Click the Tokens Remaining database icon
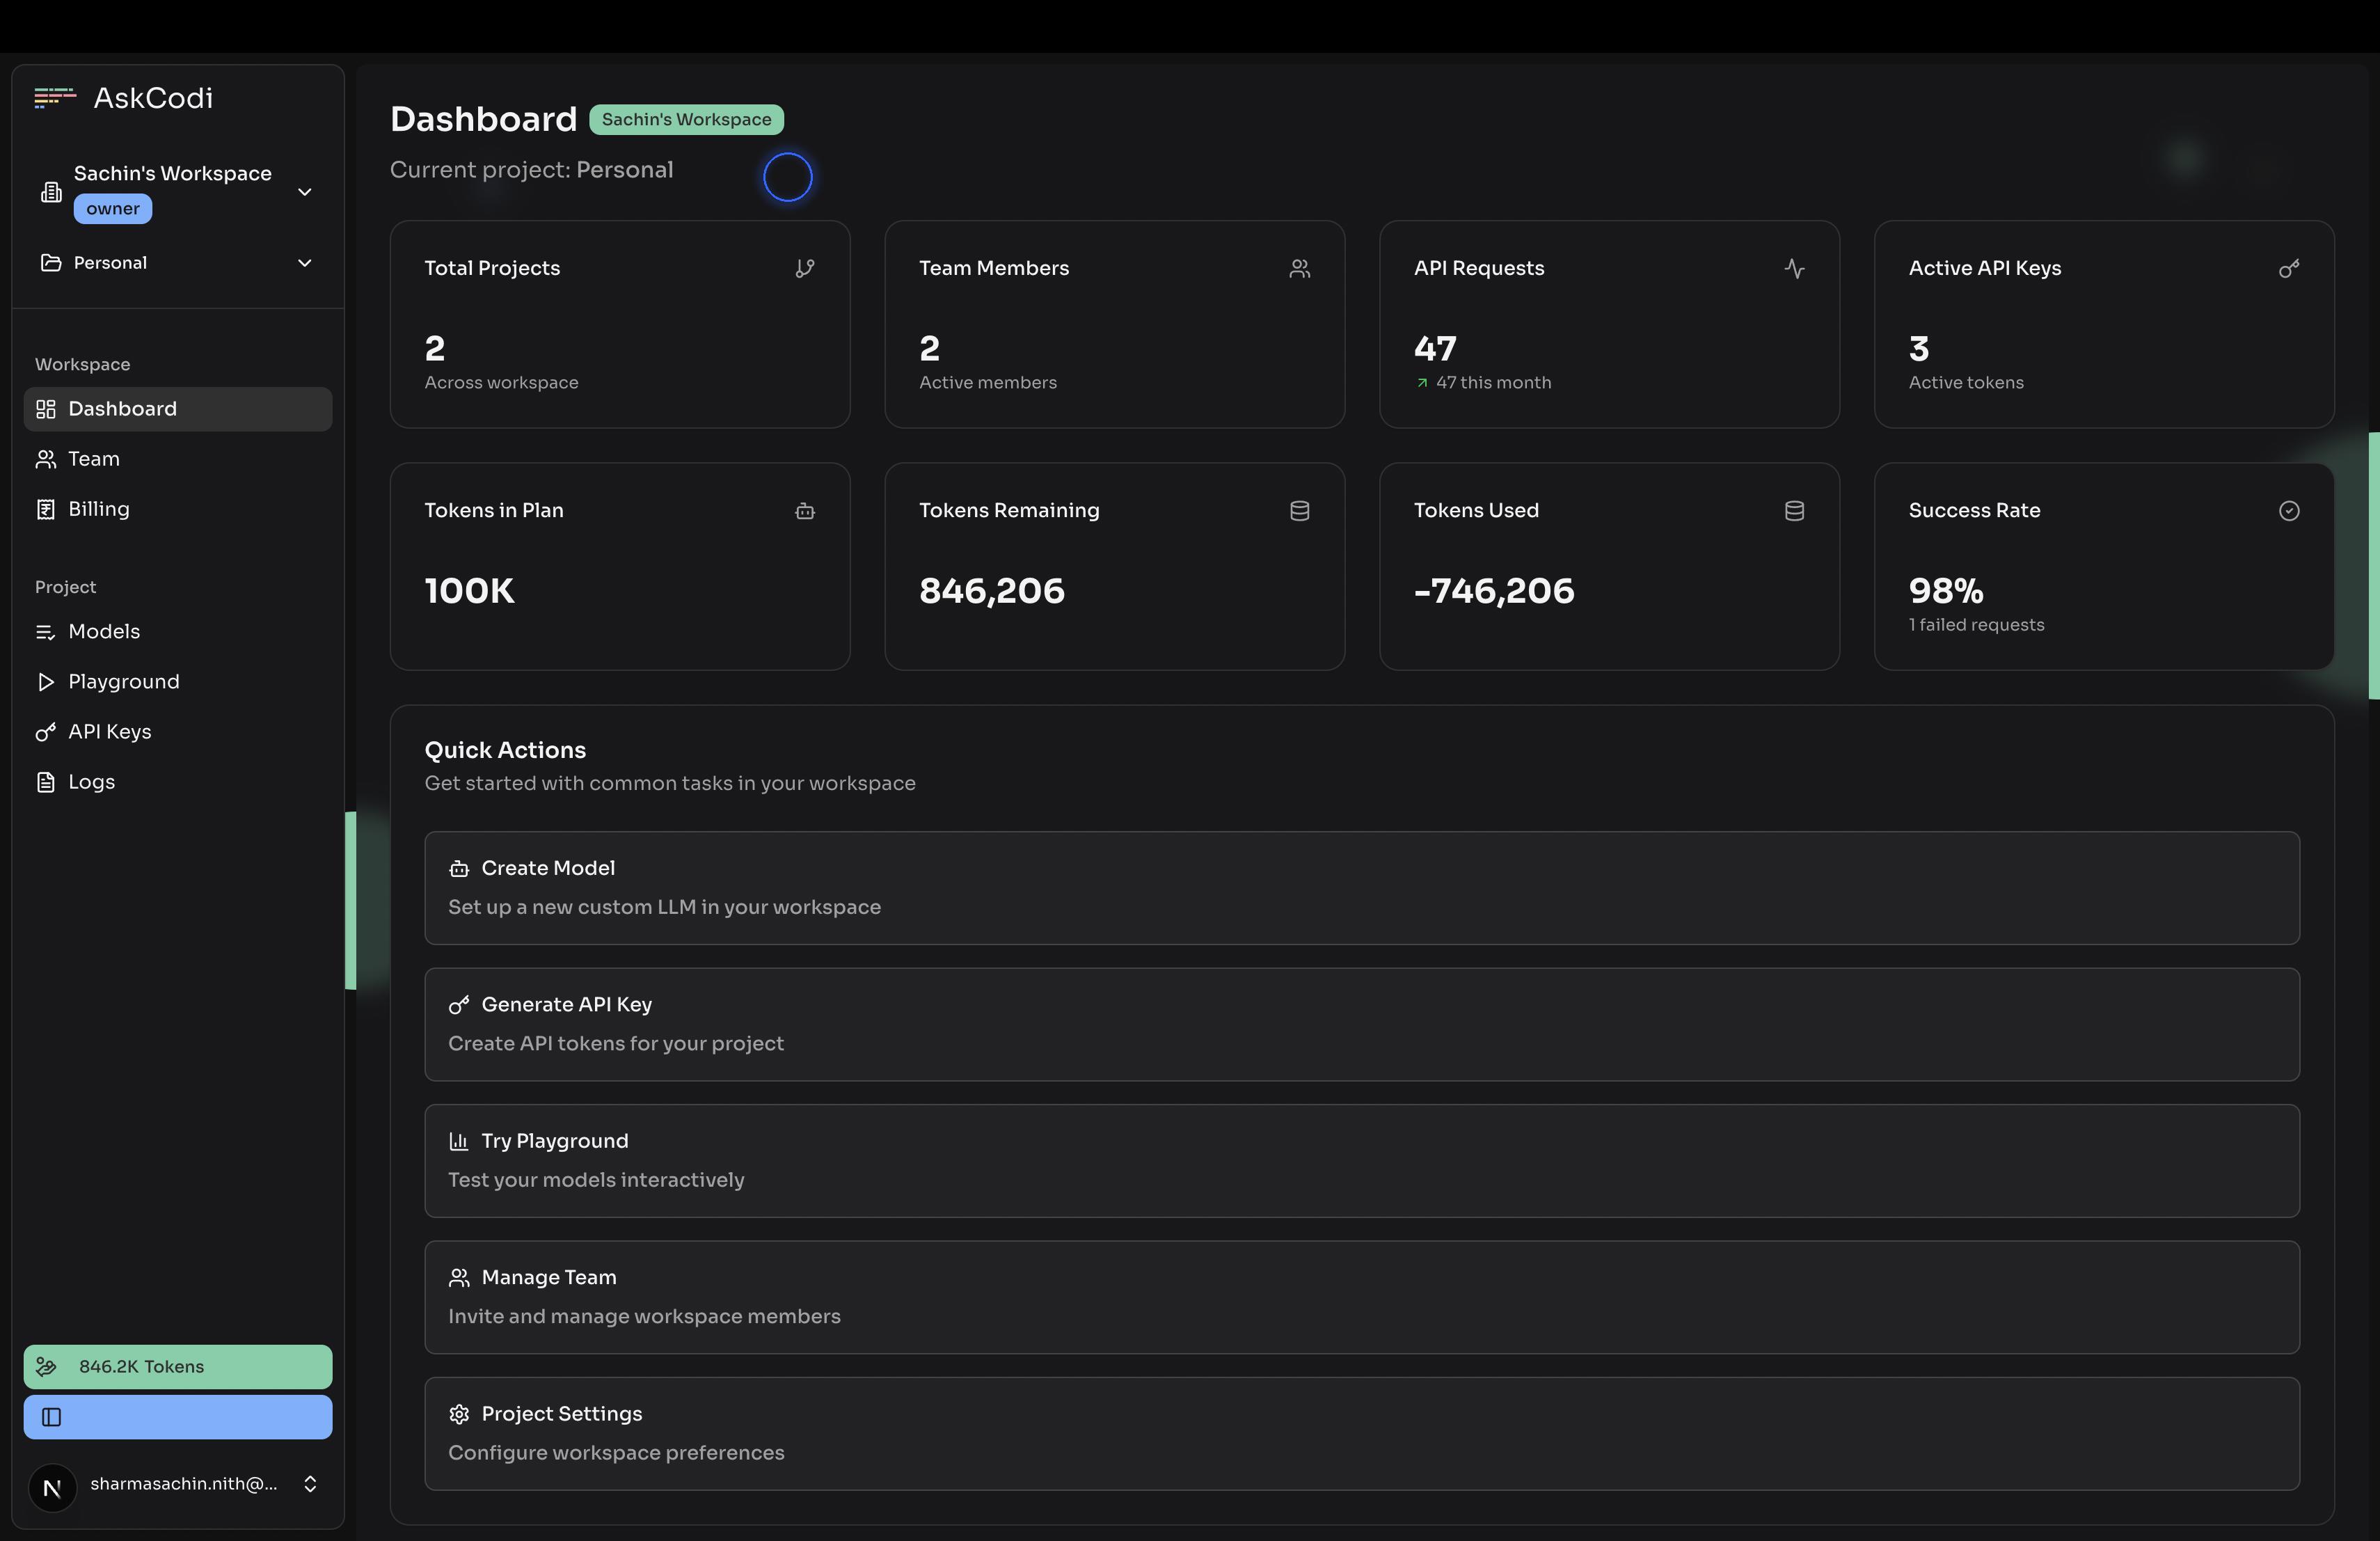This screenshot has width=2380, height=1541. tap(1299, 511)
